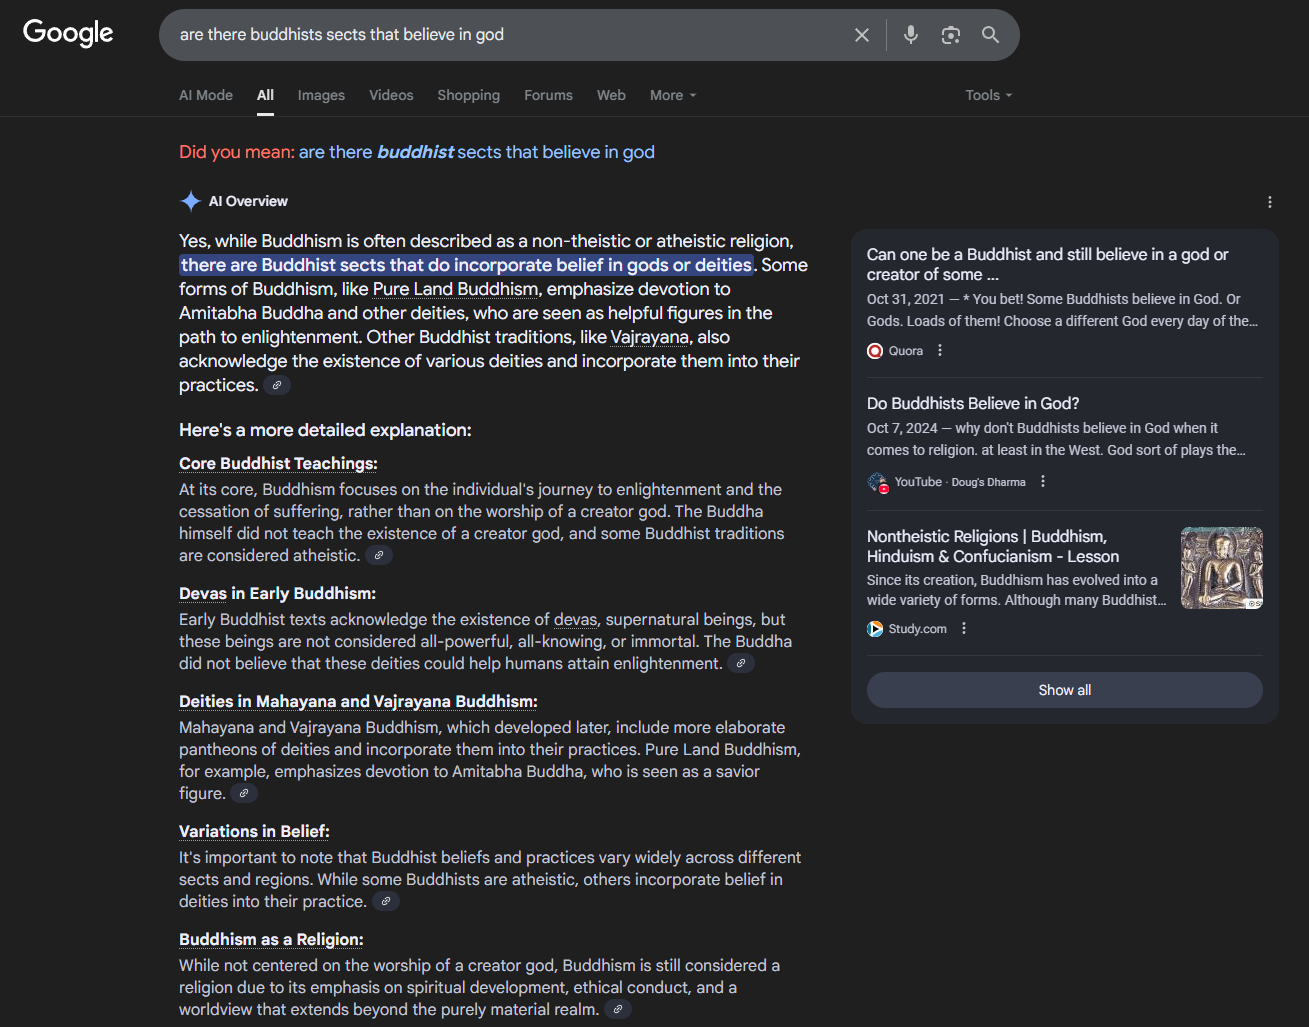Open the three-dot menu beside Doug's Dharma
The width and height of the screenshot is (1309, 1027).
point(1043,482)
